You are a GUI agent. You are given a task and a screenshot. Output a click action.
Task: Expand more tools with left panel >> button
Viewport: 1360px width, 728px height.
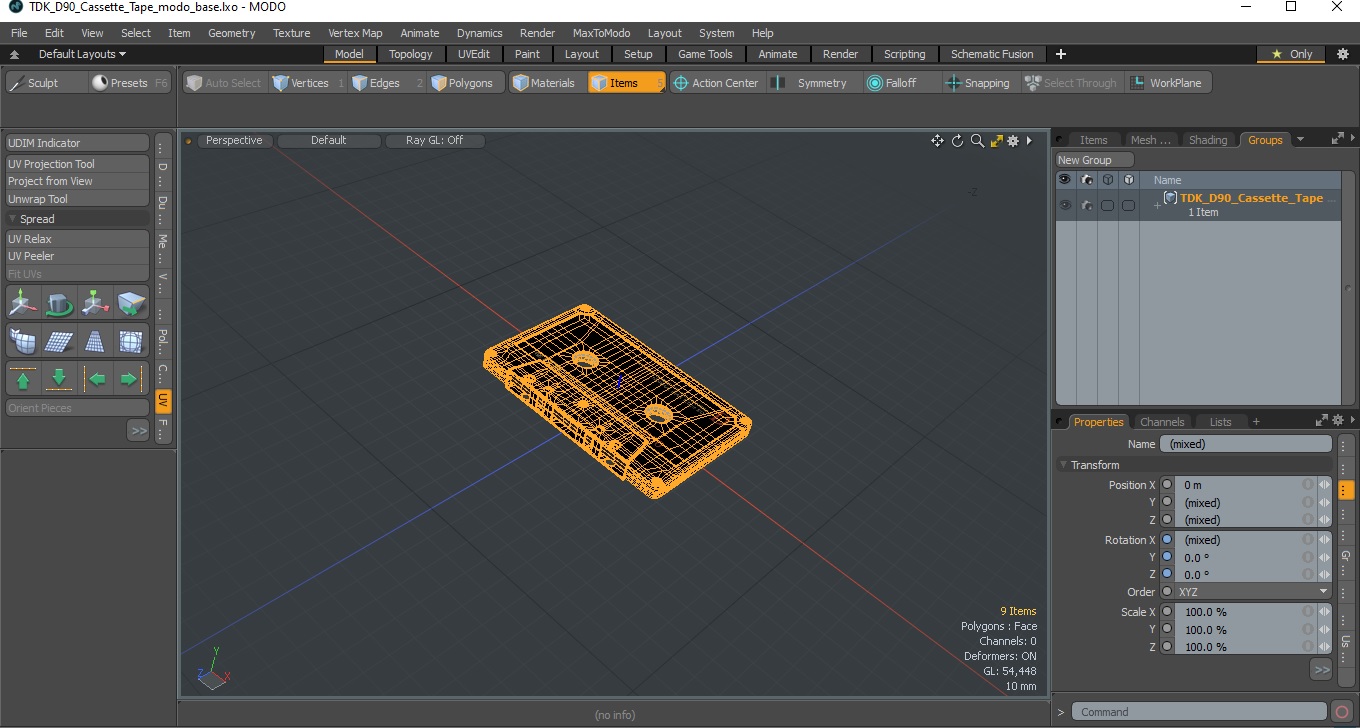click(138, 430)
